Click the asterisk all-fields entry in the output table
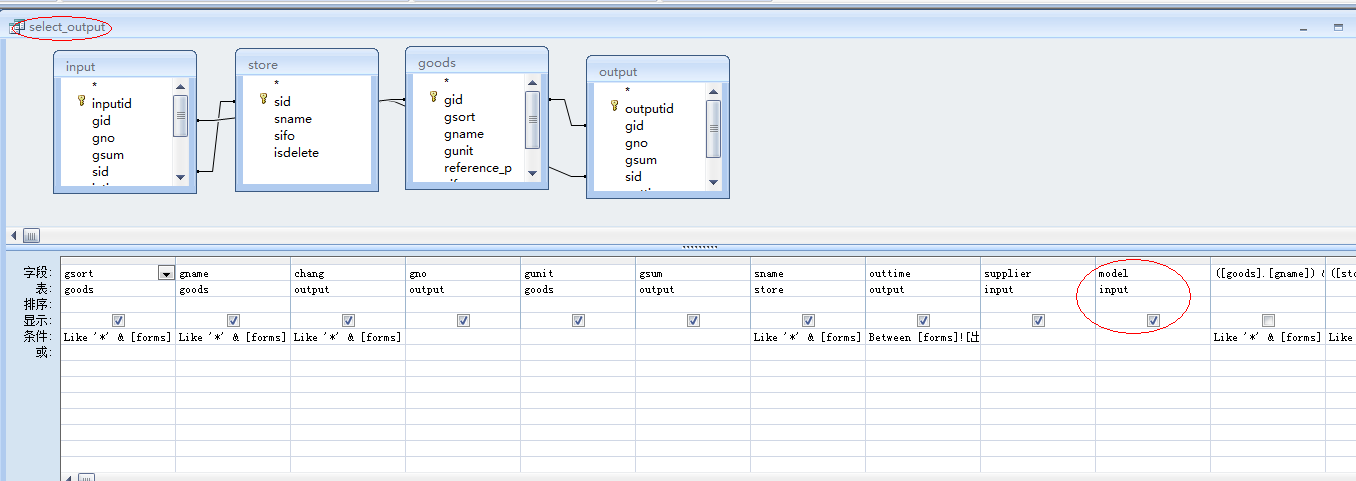 coord(627,91)
